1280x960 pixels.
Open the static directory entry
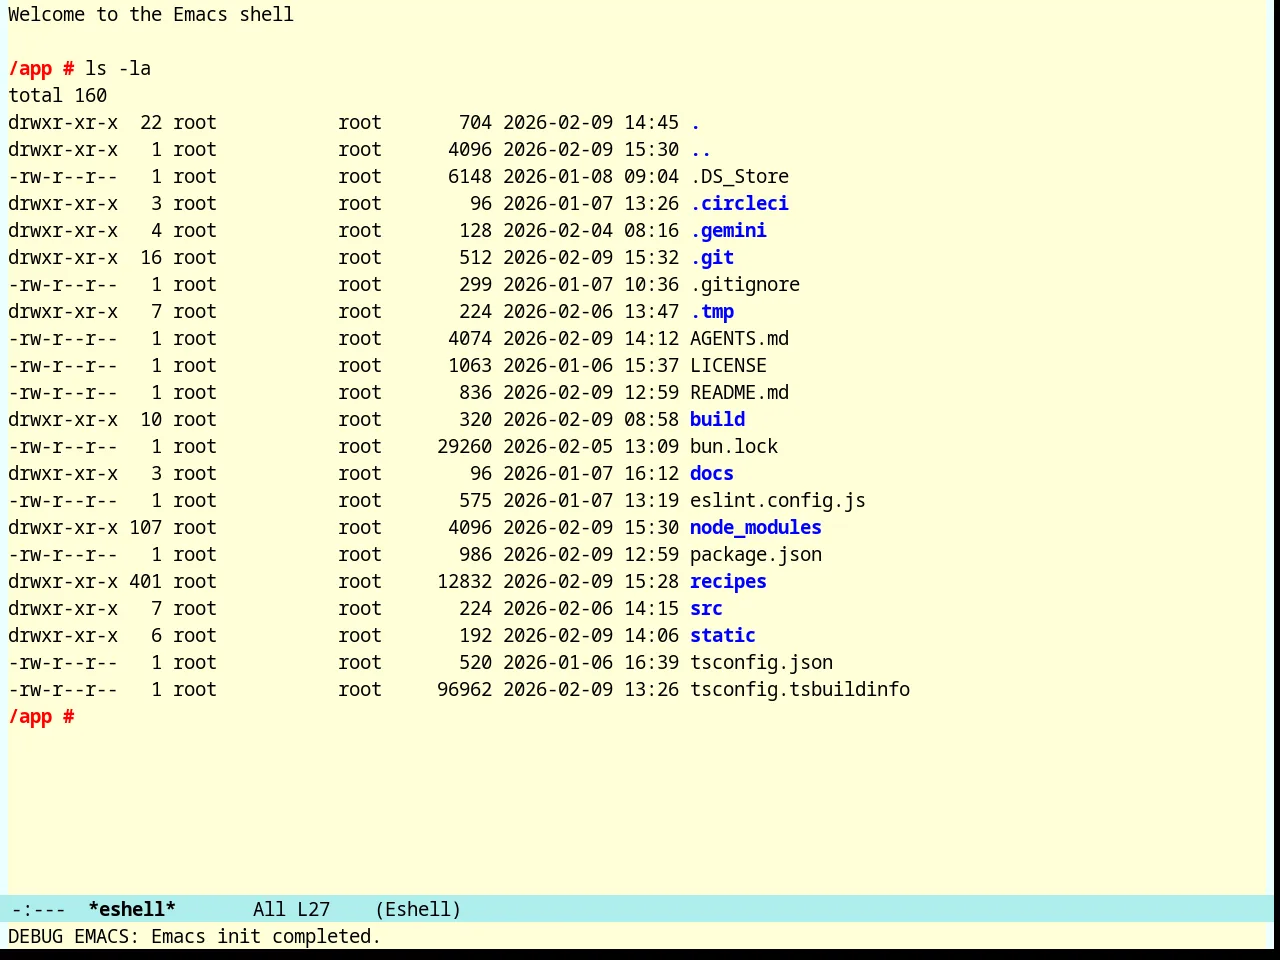(723, 636)
